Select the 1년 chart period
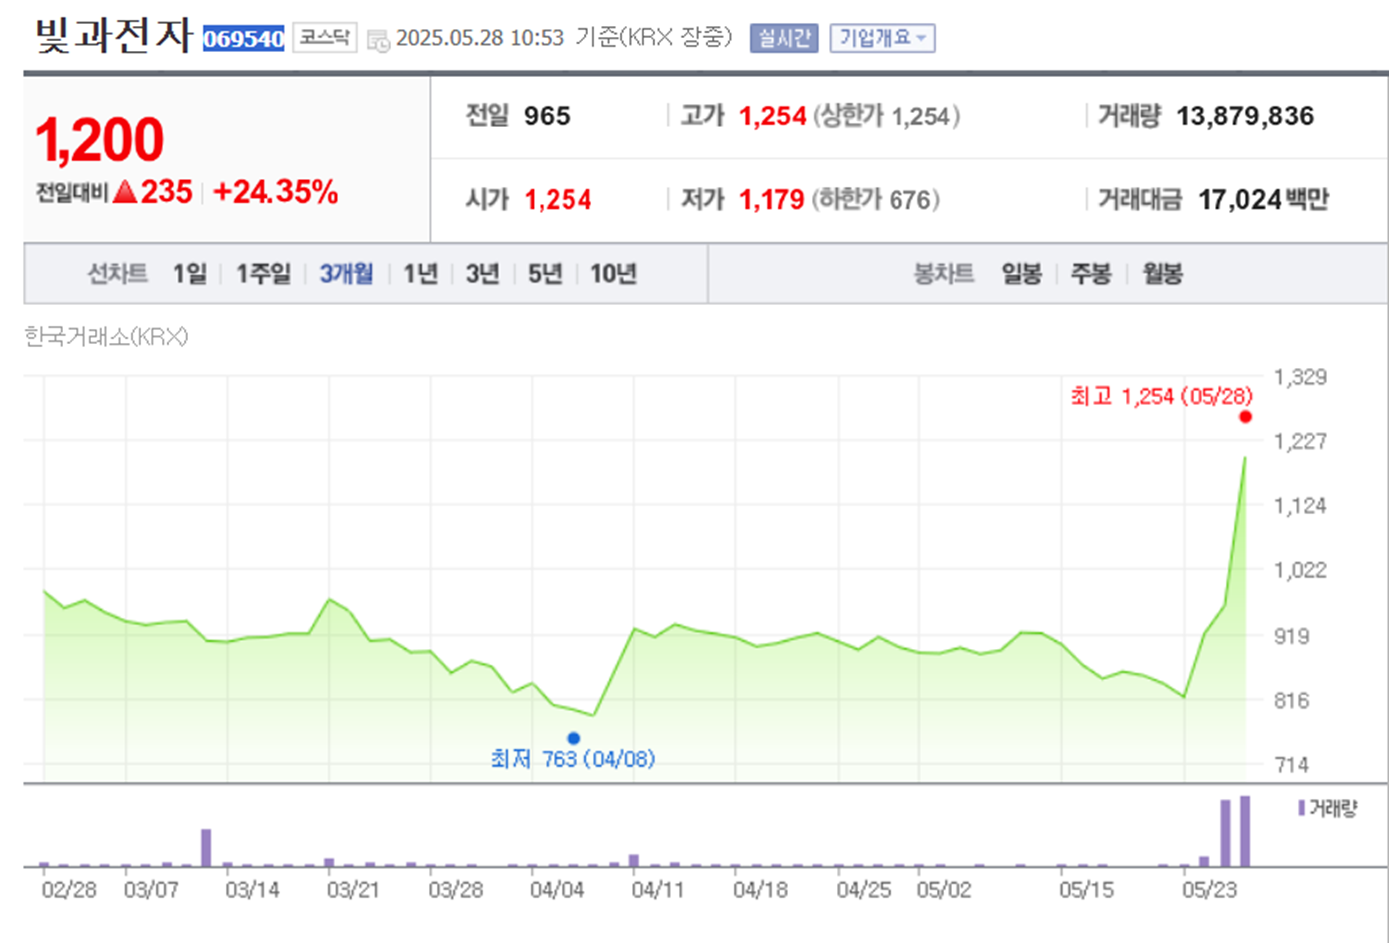Viewport: 1389px width, 943px height. pyautogui.click(x=421, y=274)
